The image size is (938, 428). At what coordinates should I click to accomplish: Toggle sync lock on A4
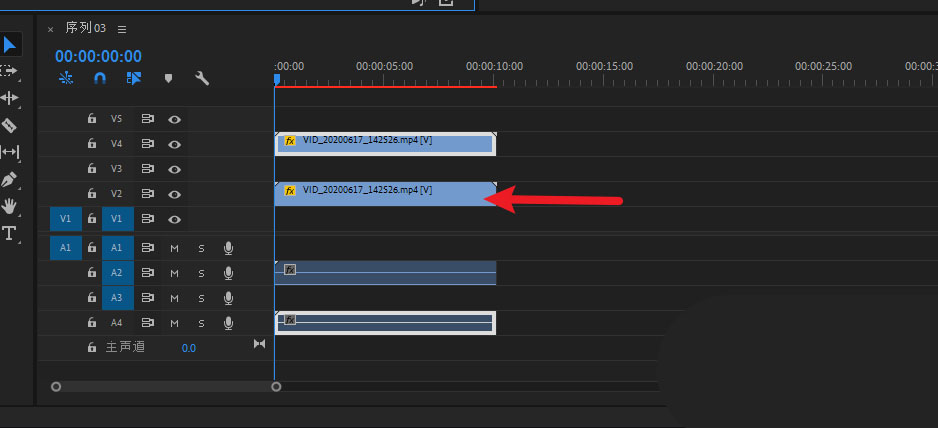pos(148,324)
